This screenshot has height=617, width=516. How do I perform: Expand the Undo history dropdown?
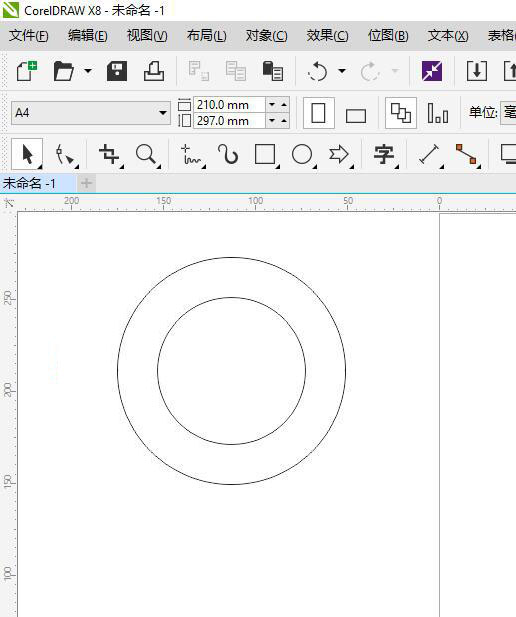[342, 71]
